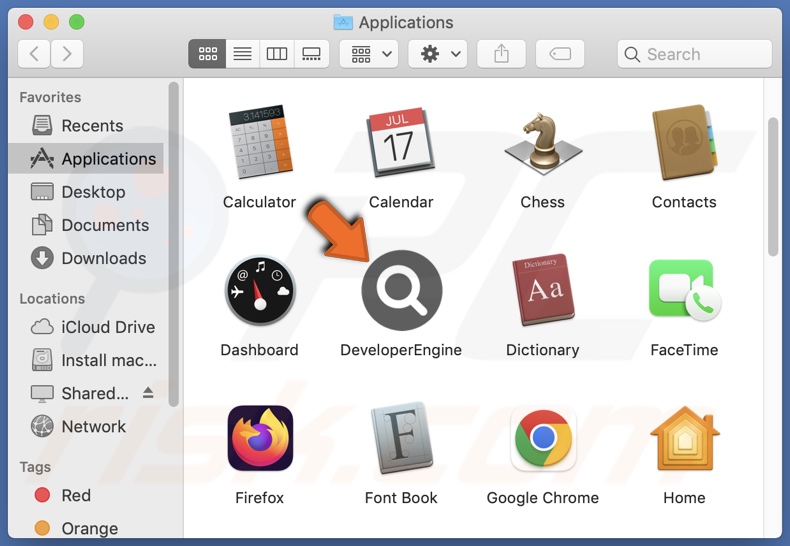The height and width of the screenshot is (546, 790).
Task: Click the Applications folder icon in title bar
Action: click(x=343, y=22)
